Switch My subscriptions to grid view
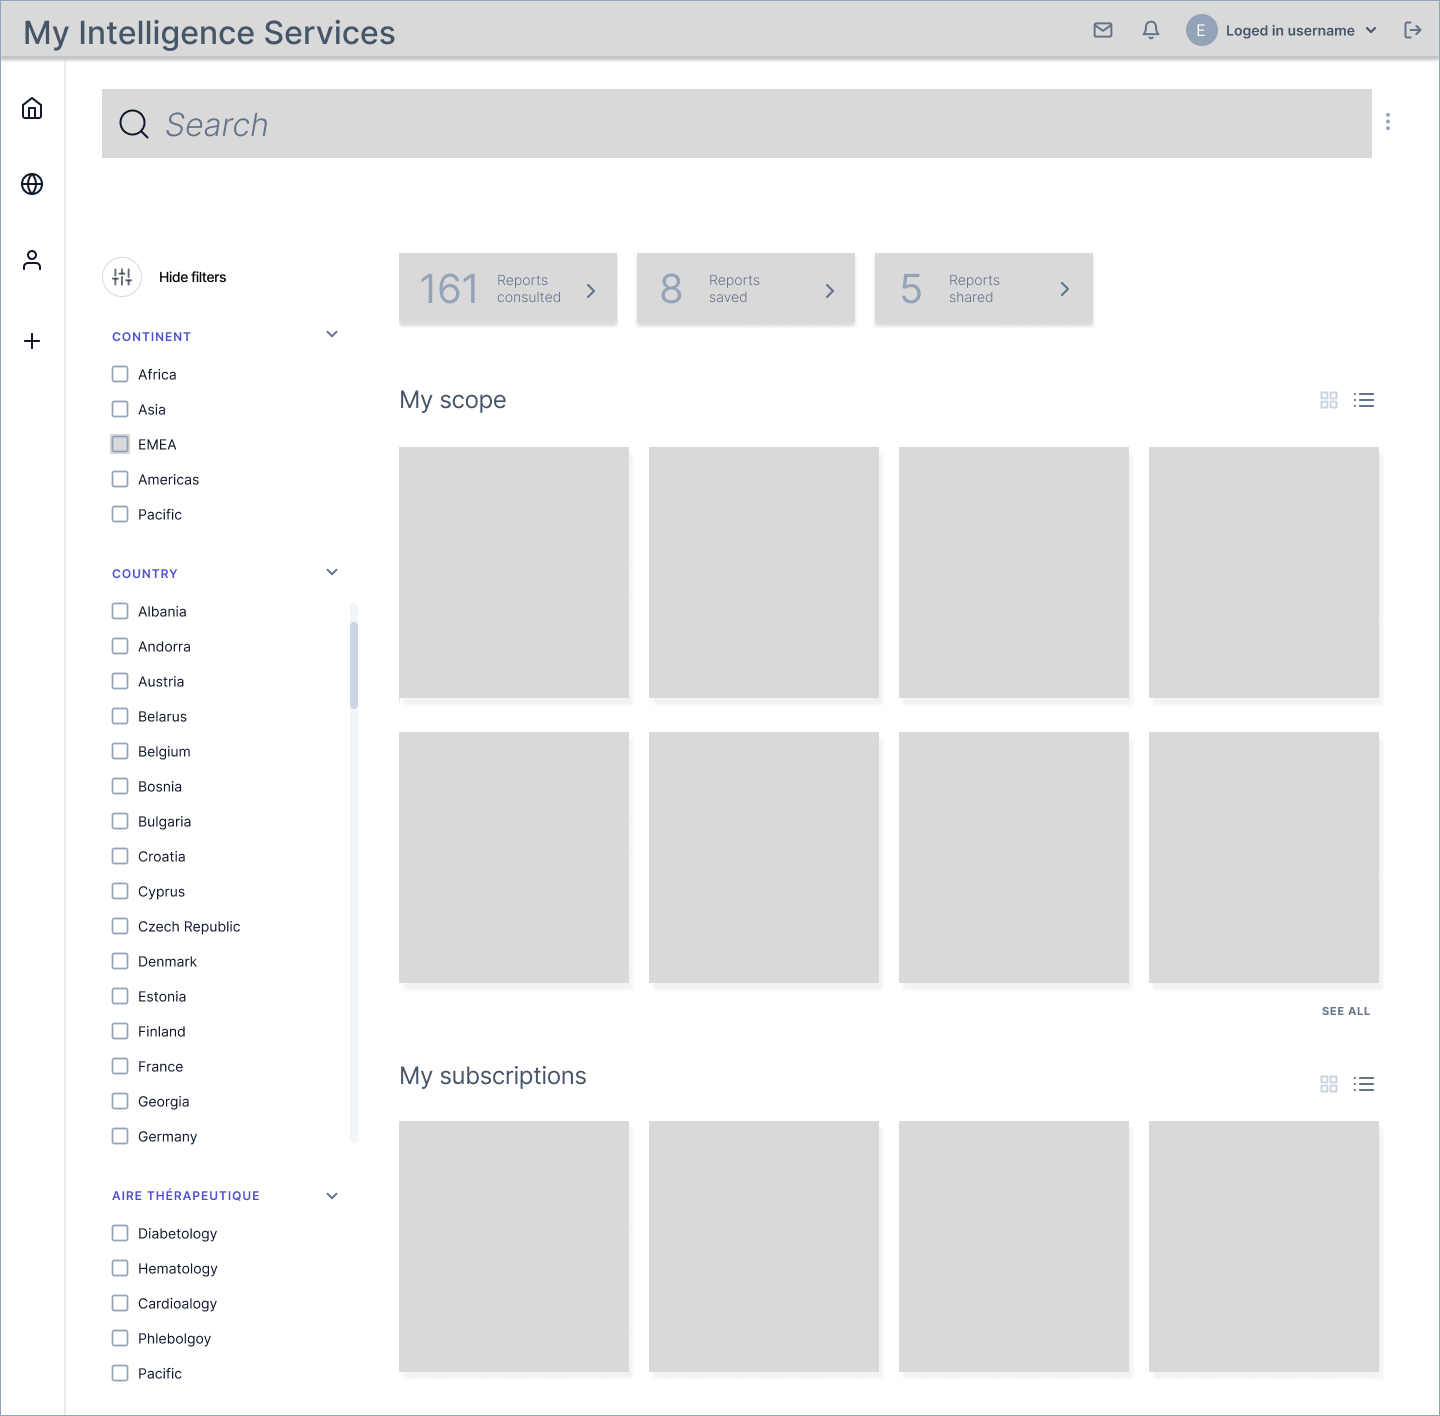Screen dimensions: 1440x1416 pyautogui.click(x=1328, y=1084)
